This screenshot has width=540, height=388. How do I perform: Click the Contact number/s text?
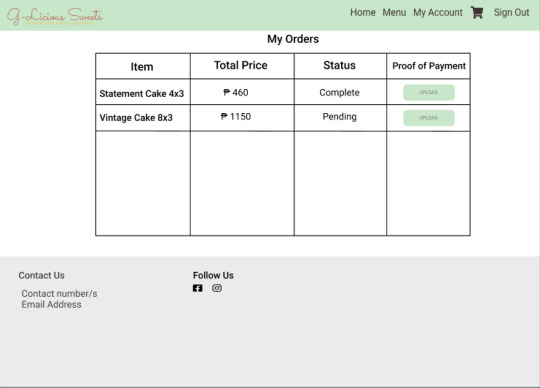(x=59, y=294)
